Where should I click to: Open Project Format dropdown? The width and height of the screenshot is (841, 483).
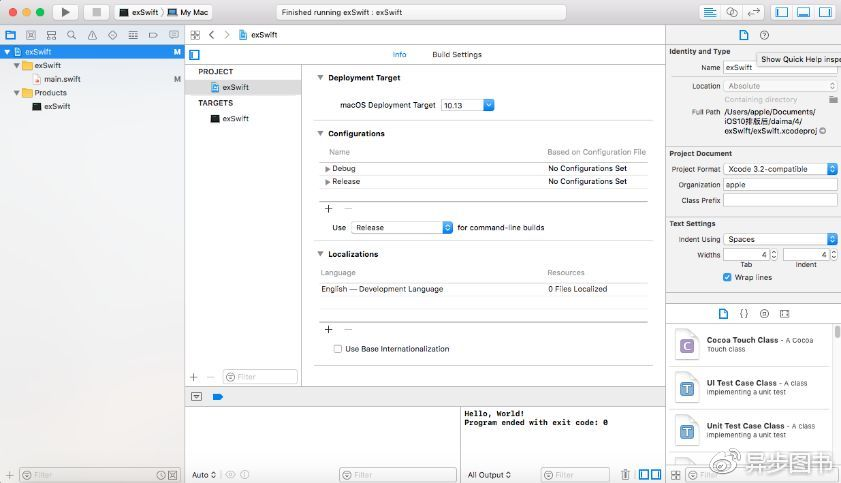[x=780, y=169]
